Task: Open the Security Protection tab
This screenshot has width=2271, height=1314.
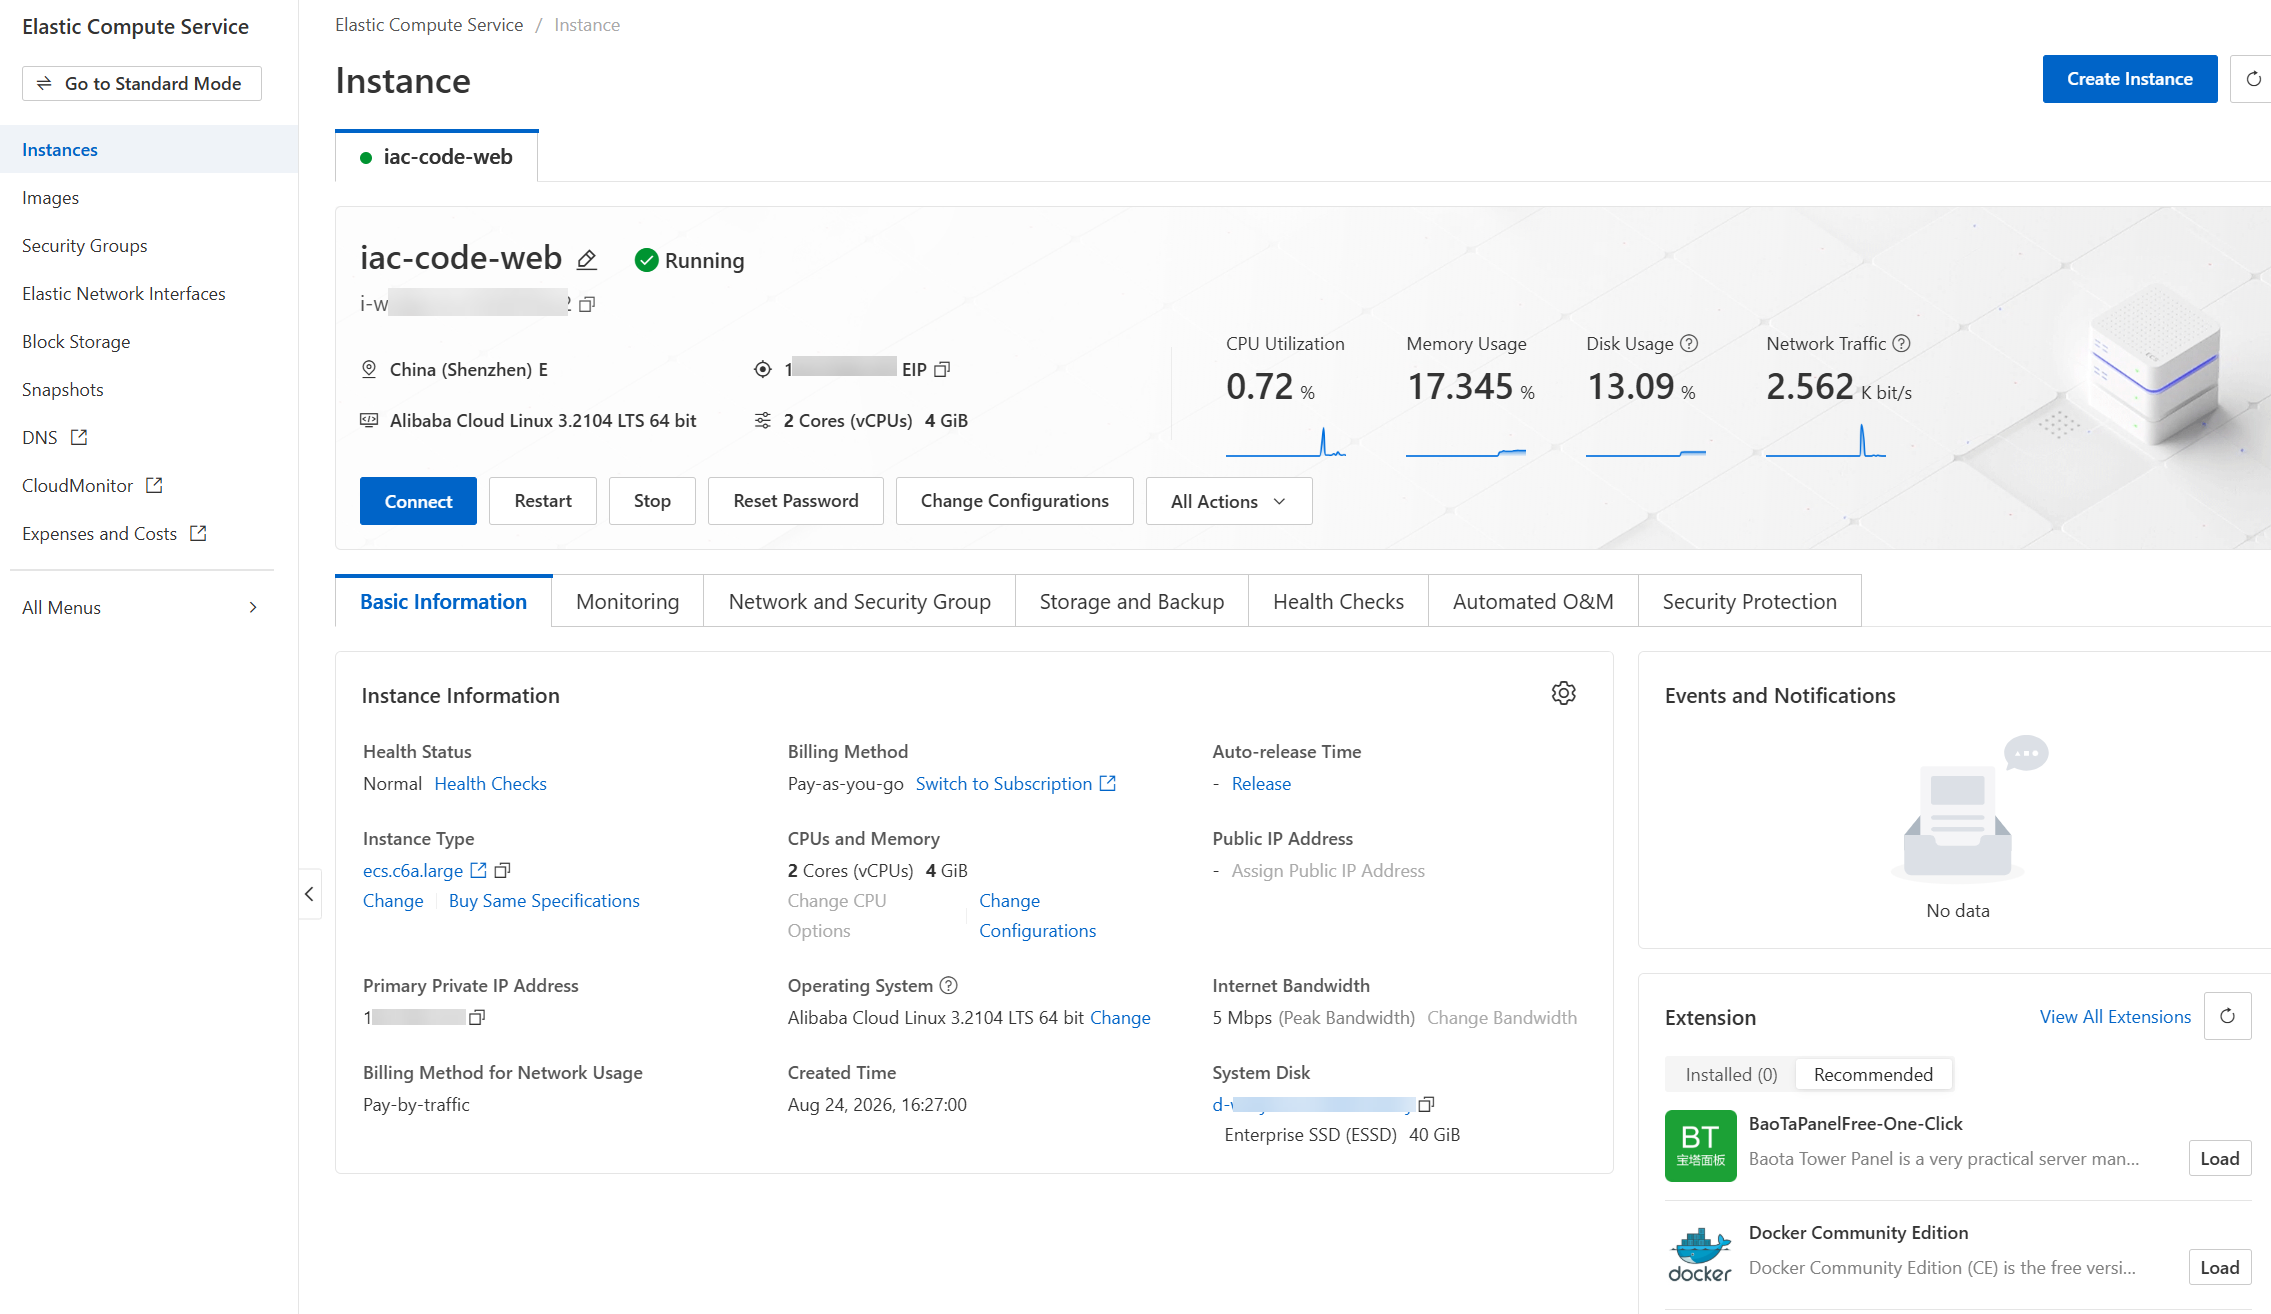Action: [x=1750, y=602]
